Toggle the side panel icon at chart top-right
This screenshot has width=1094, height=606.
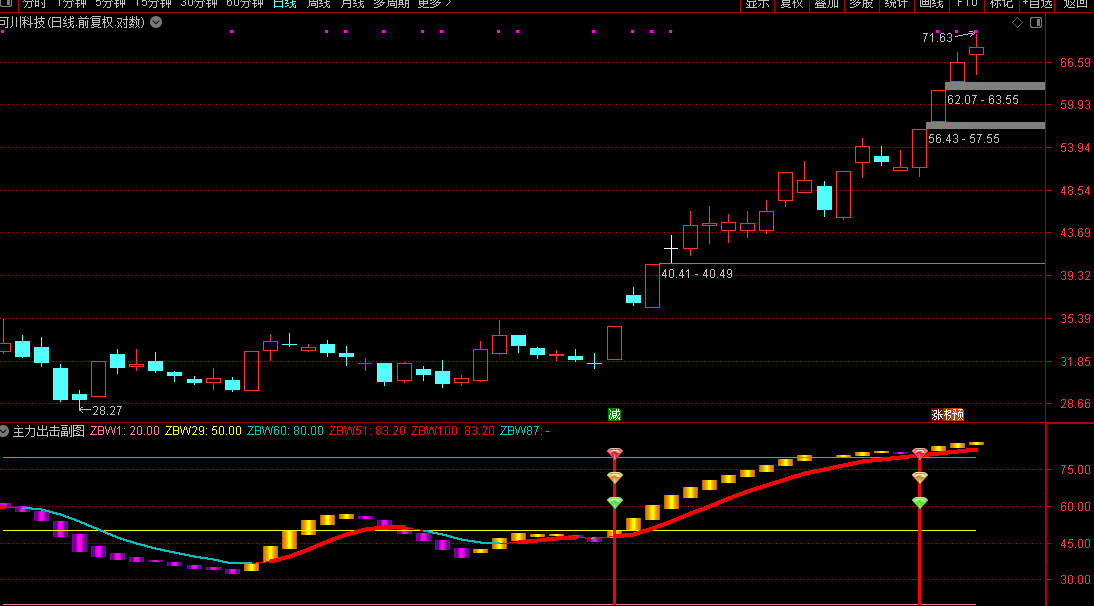pos(1036,23)
